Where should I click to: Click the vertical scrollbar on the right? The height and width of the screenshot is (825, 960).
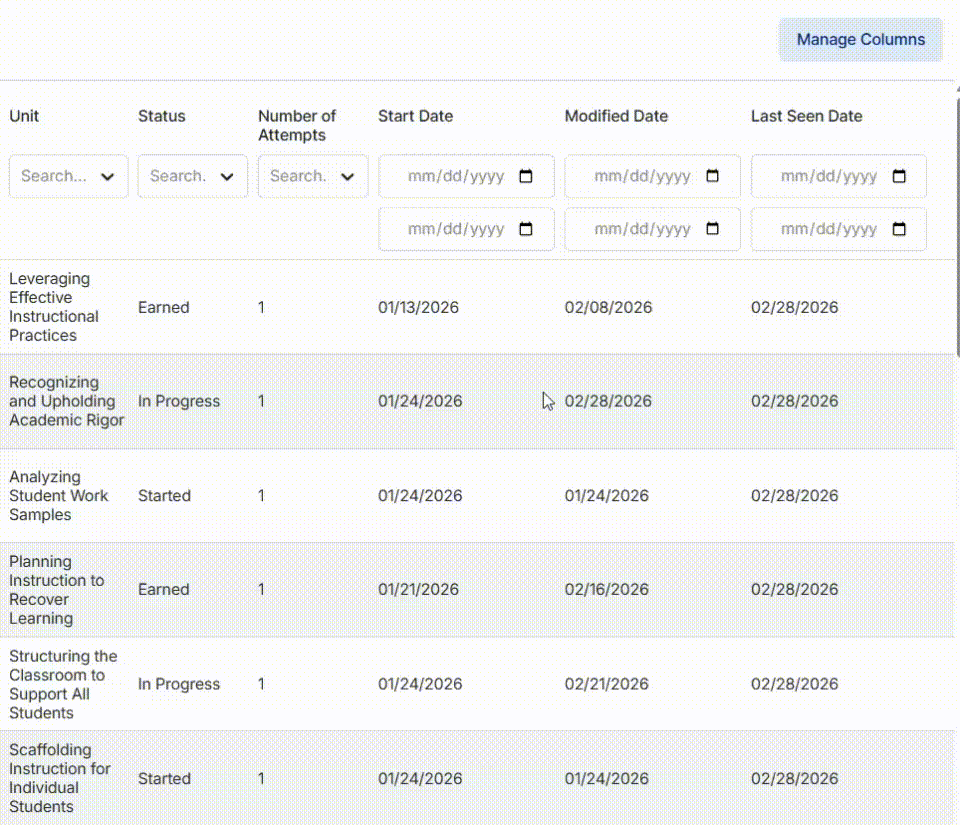958,220
